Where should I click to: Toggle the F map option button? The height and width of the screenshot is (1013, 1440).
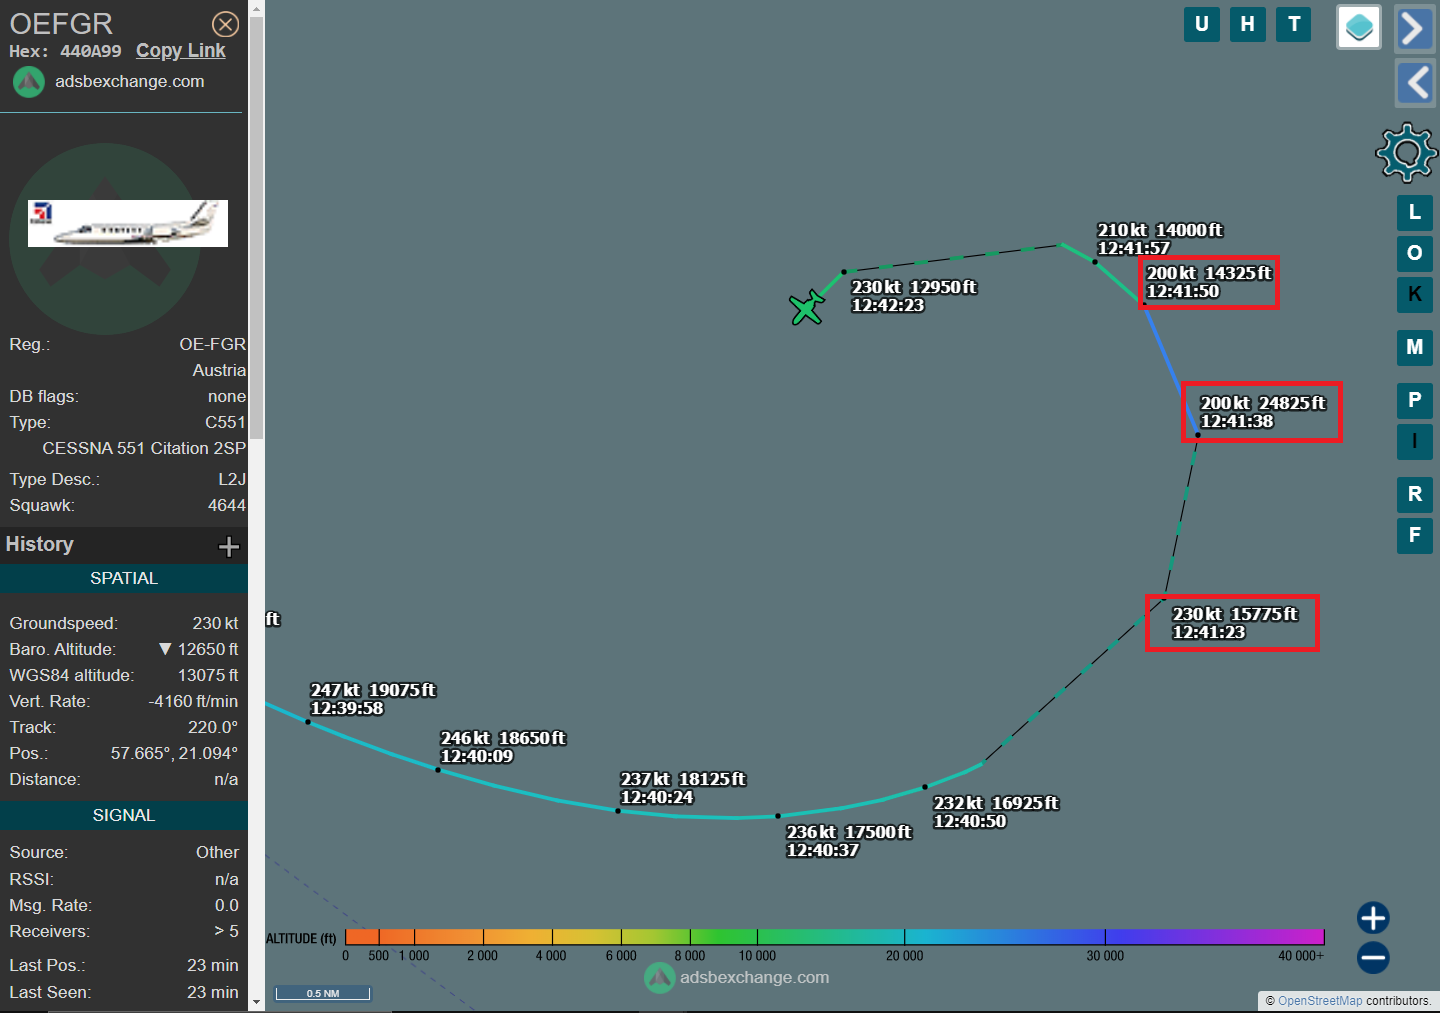[x=1415, y=535]
